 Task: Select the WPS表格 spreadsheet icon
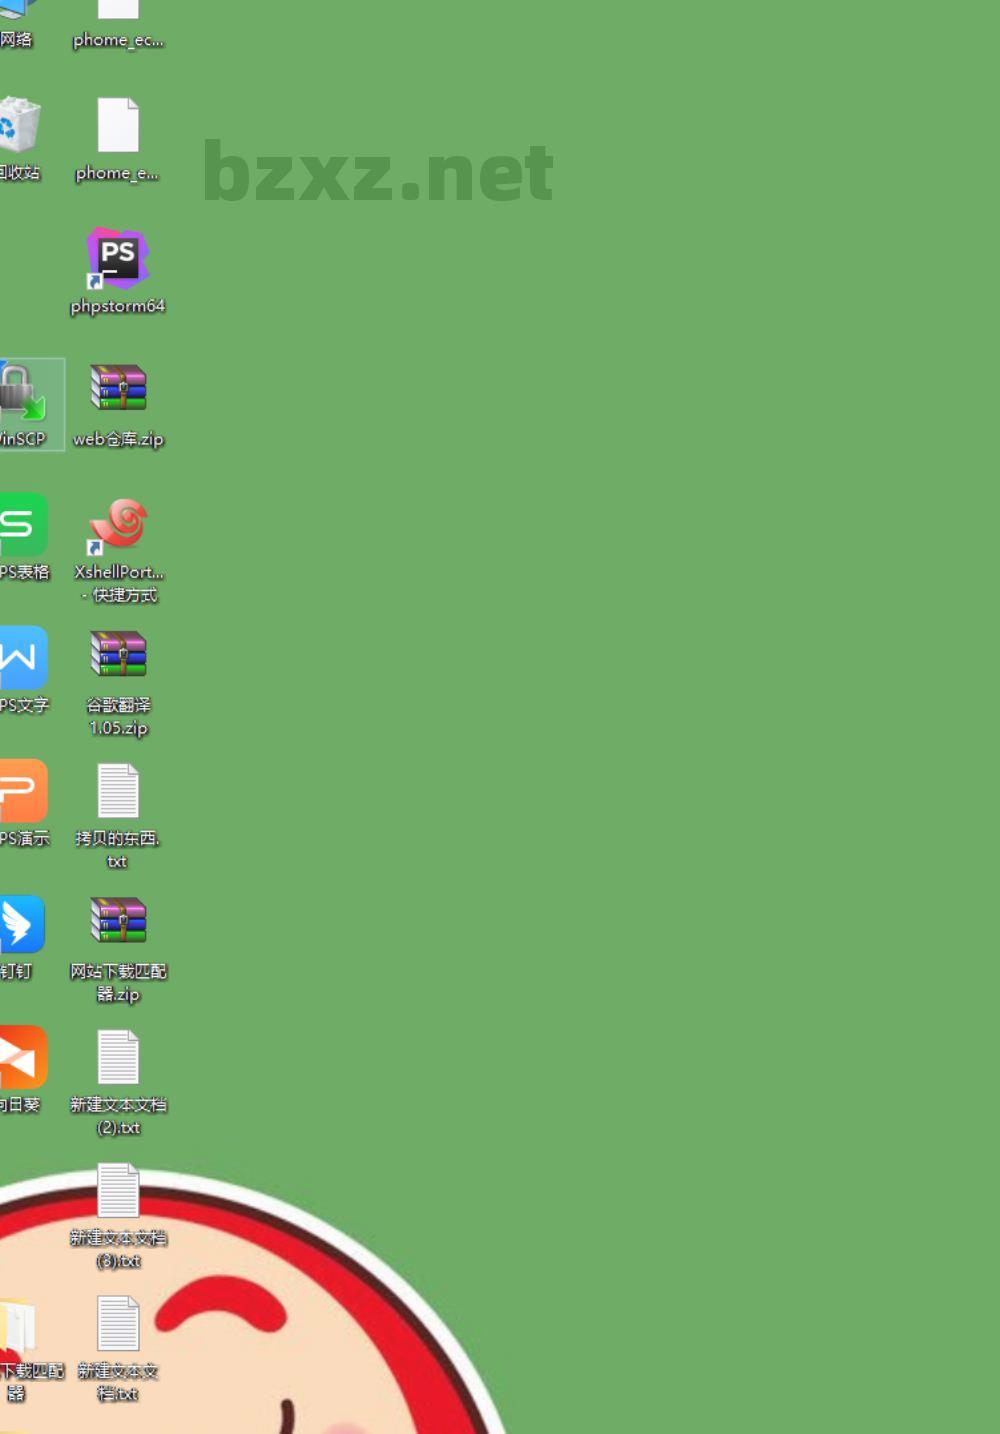[x=22, y=526]
